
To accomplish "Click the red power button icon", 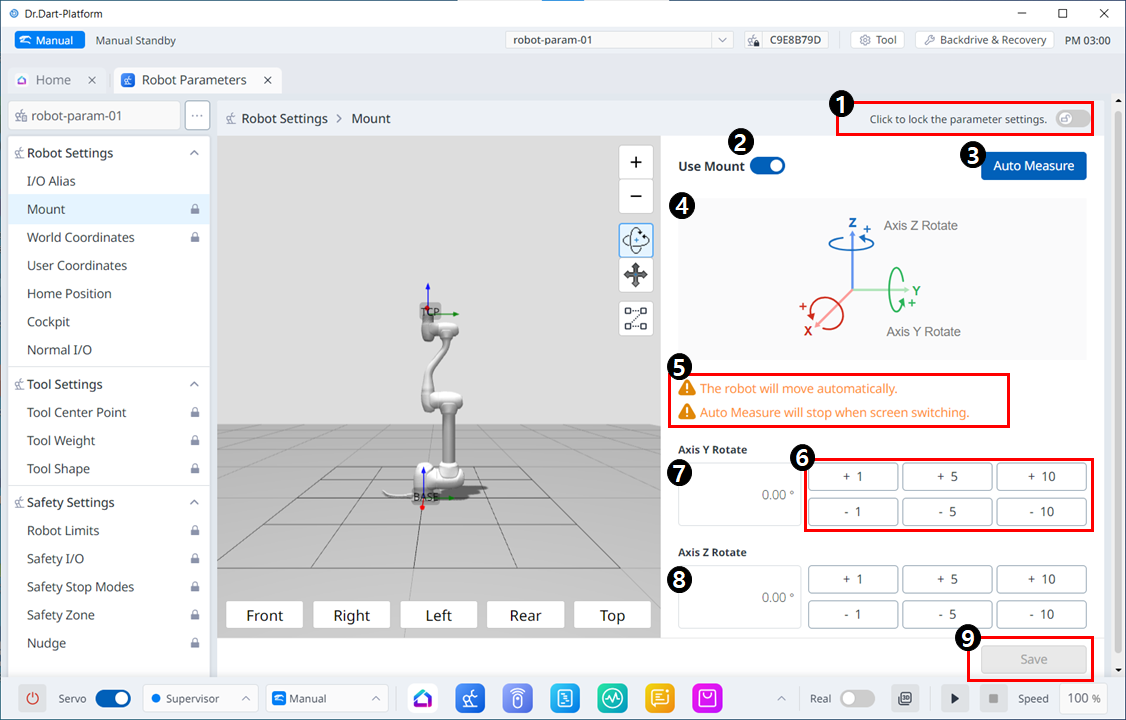I will click(32, 698).
